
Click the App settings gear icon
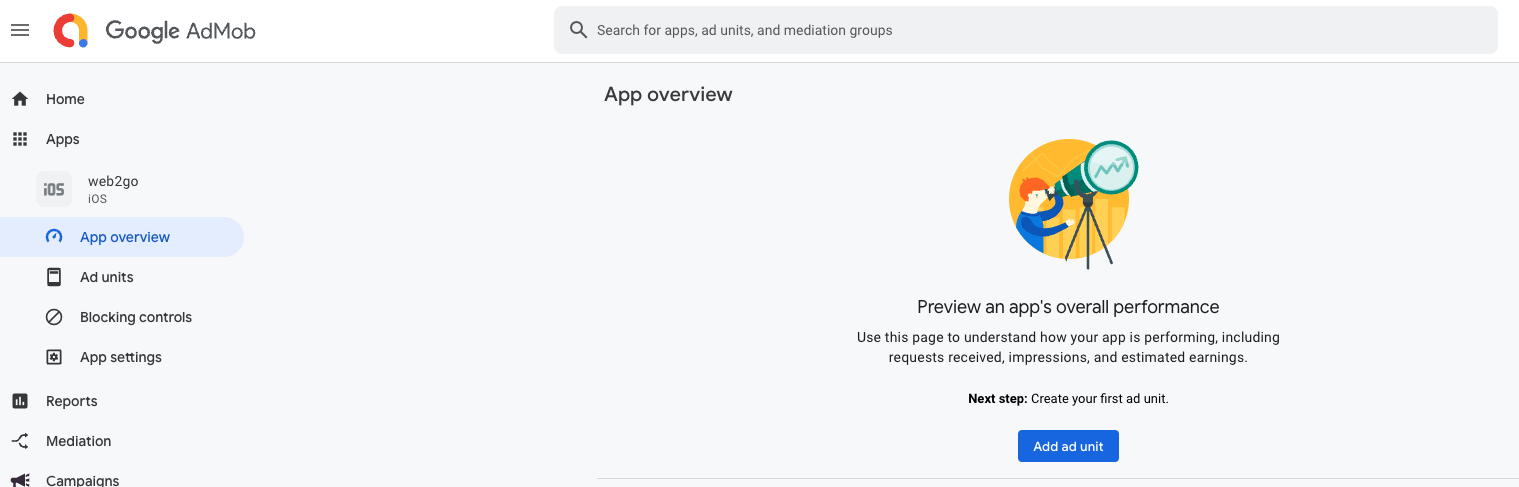(55, 357)
